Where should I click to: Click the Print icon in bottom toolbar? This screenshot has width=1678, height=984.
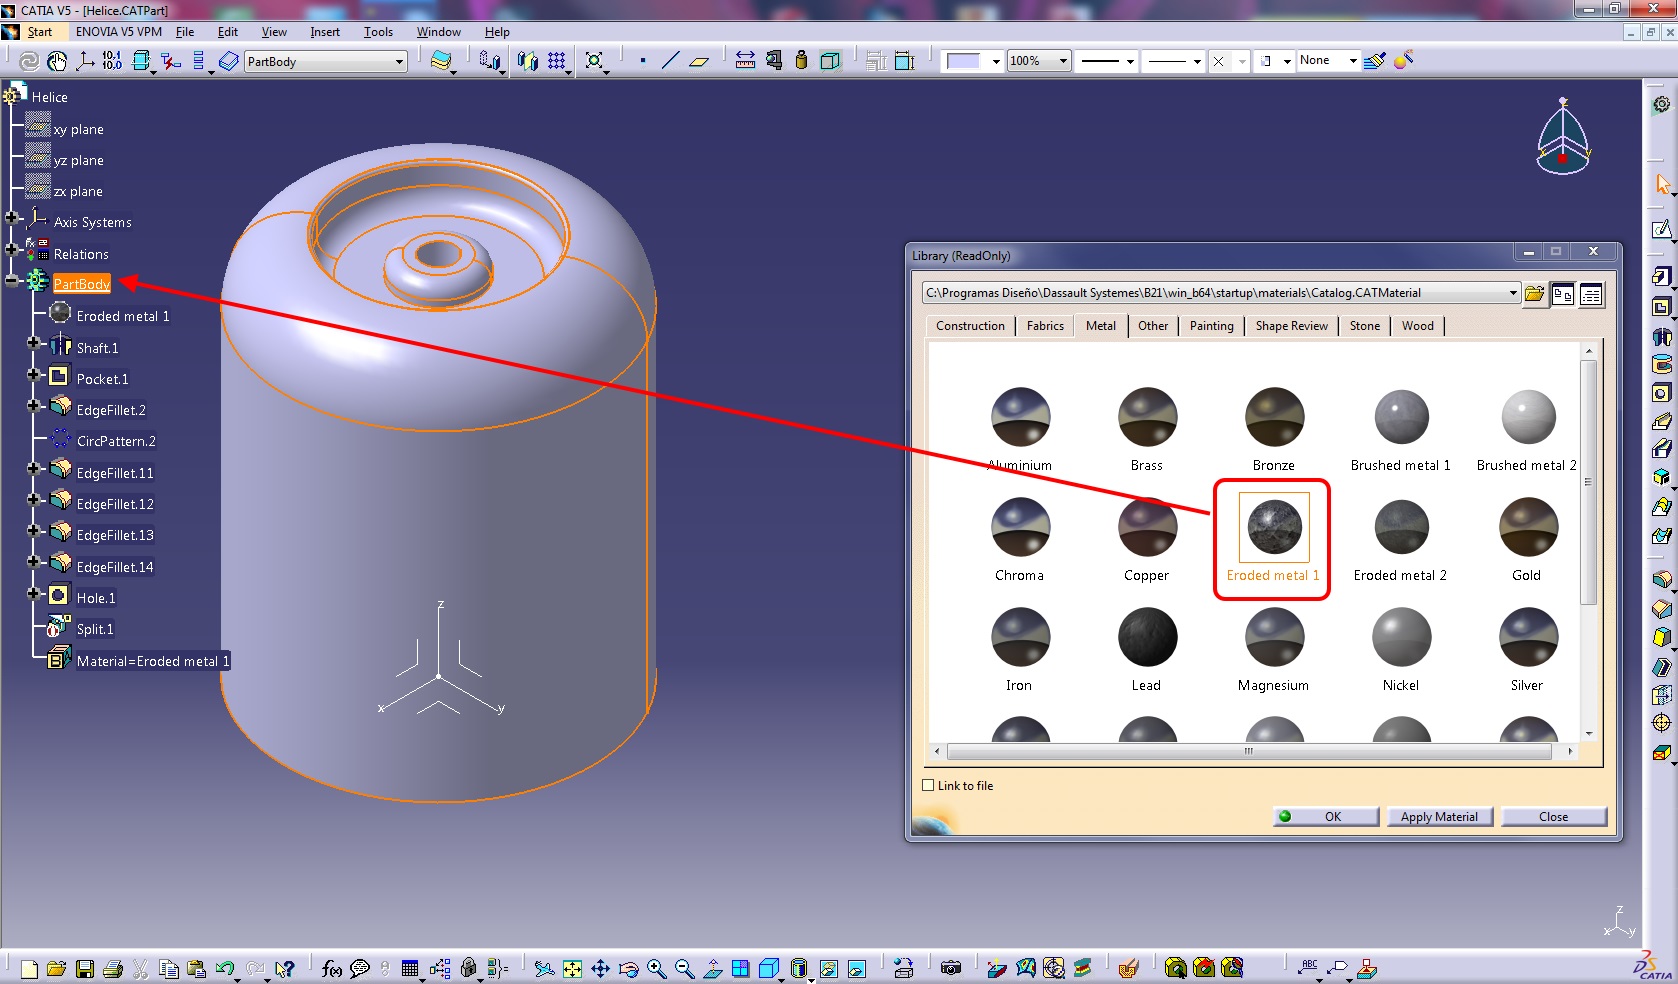pyautogui.click(x=112, y=968)
